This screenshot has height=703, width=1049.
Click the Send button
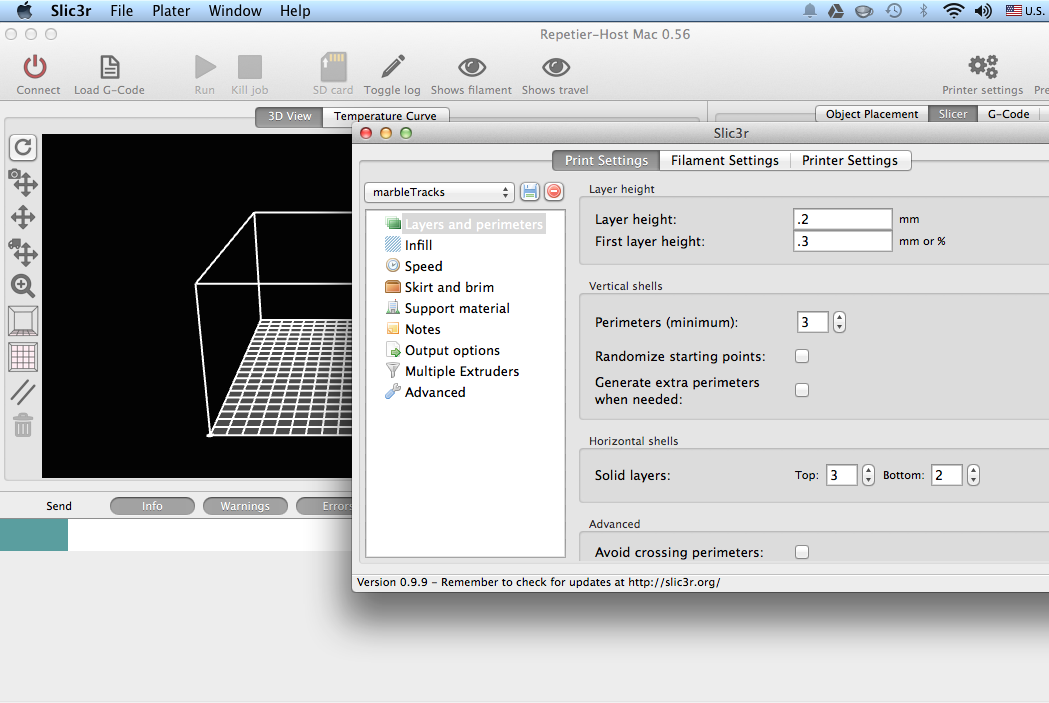coord(59,506)
